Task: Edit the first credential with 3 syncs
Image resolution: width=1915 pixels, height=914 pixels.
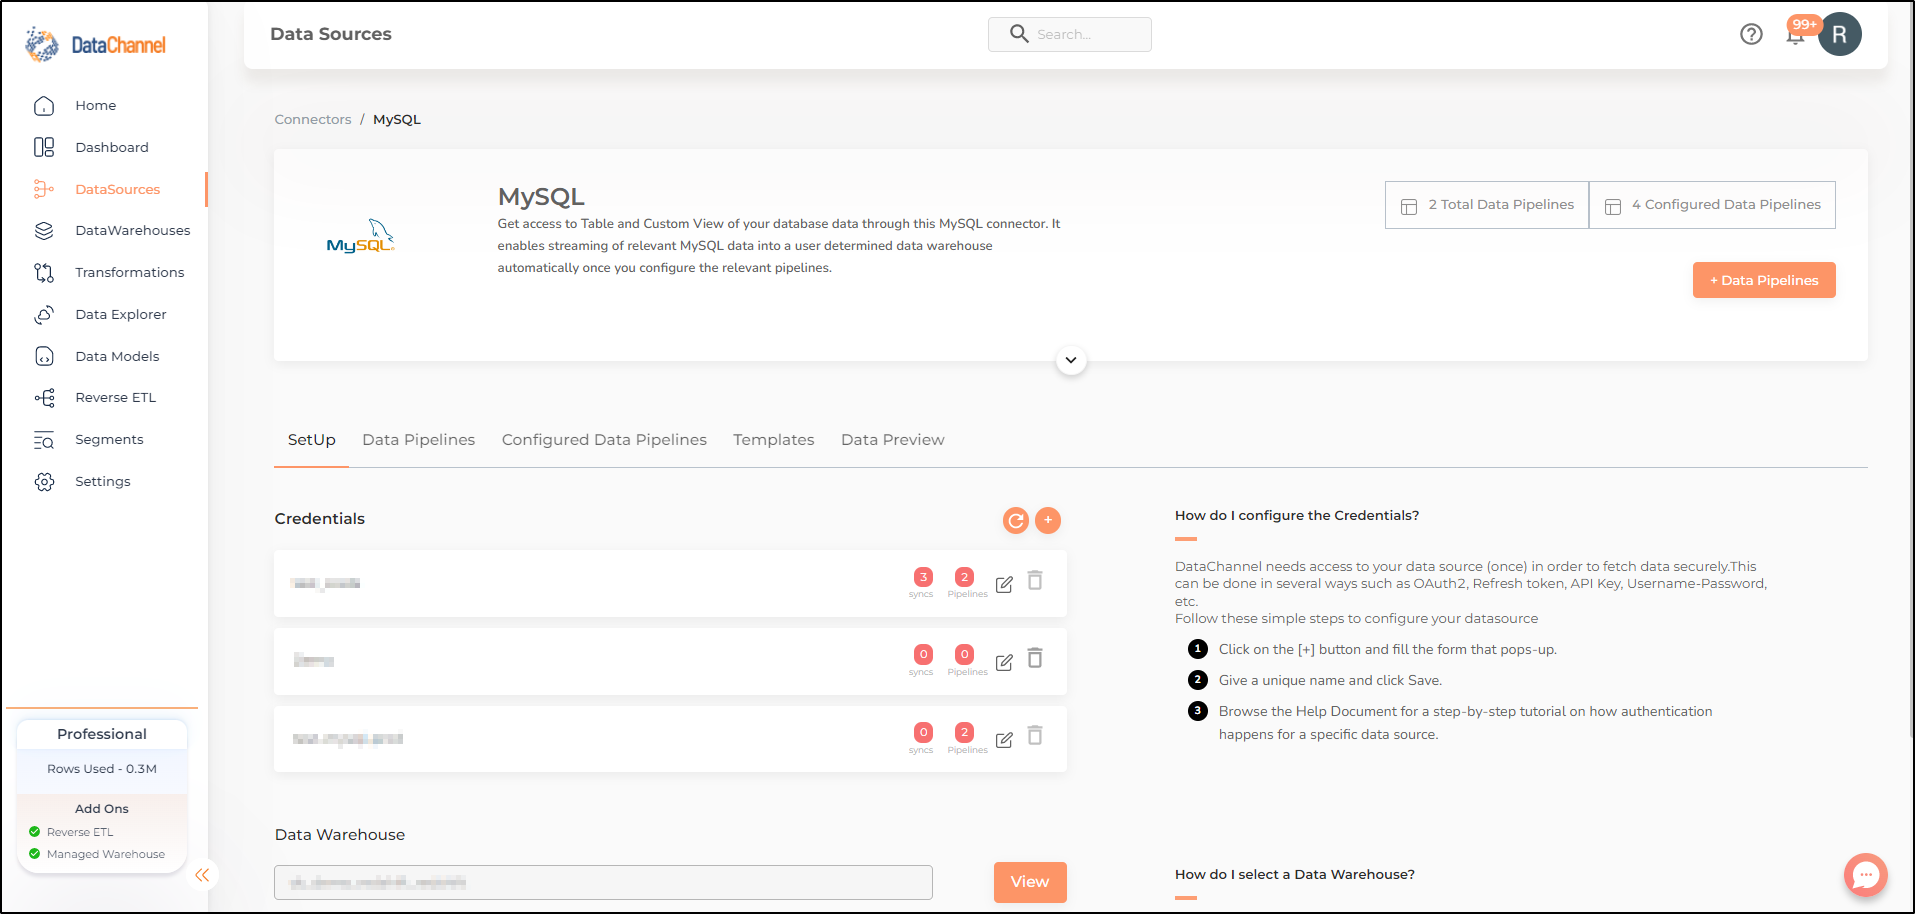Action: coord(1004,584)
